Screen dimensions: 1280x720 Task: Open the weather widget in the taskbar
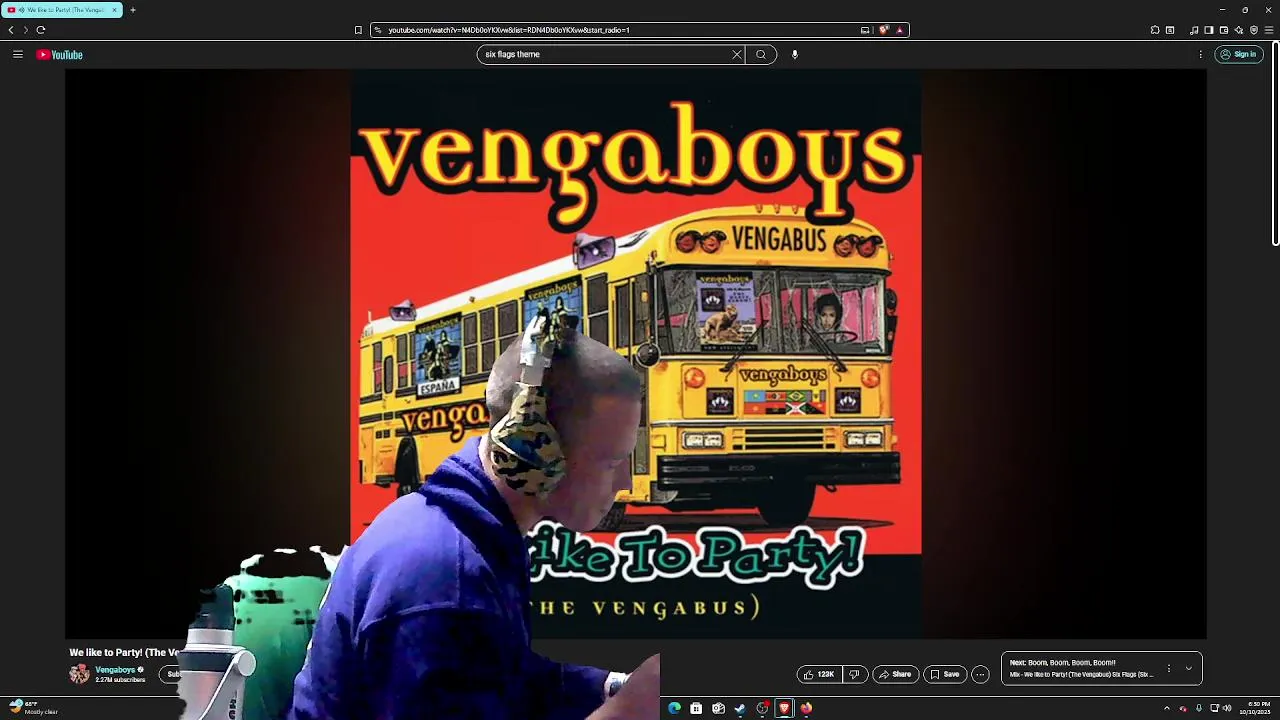pyautogui.click(x=33, y=707)
